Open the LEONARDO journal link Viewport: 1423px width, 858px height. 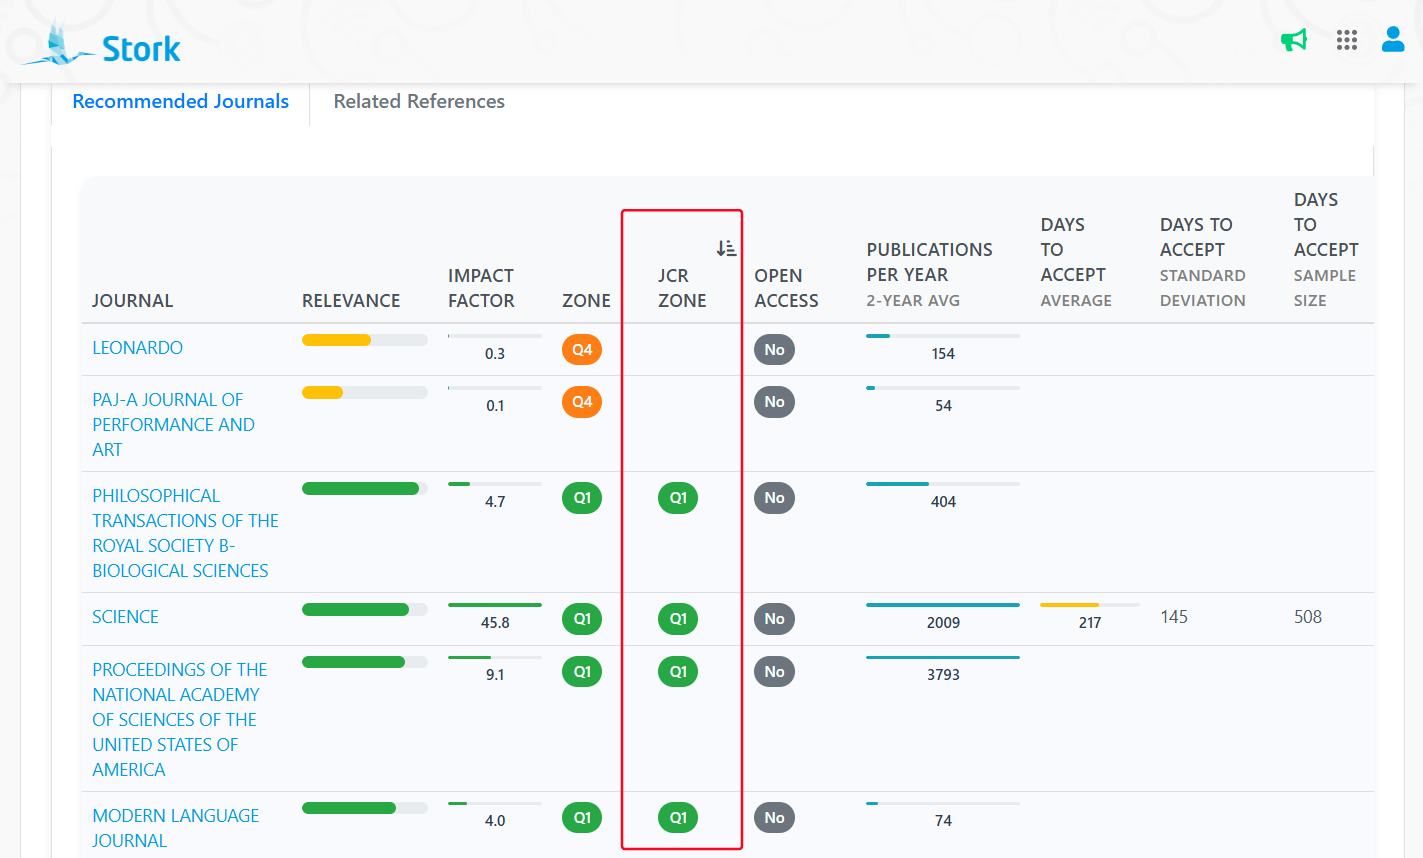pos(137,348)
